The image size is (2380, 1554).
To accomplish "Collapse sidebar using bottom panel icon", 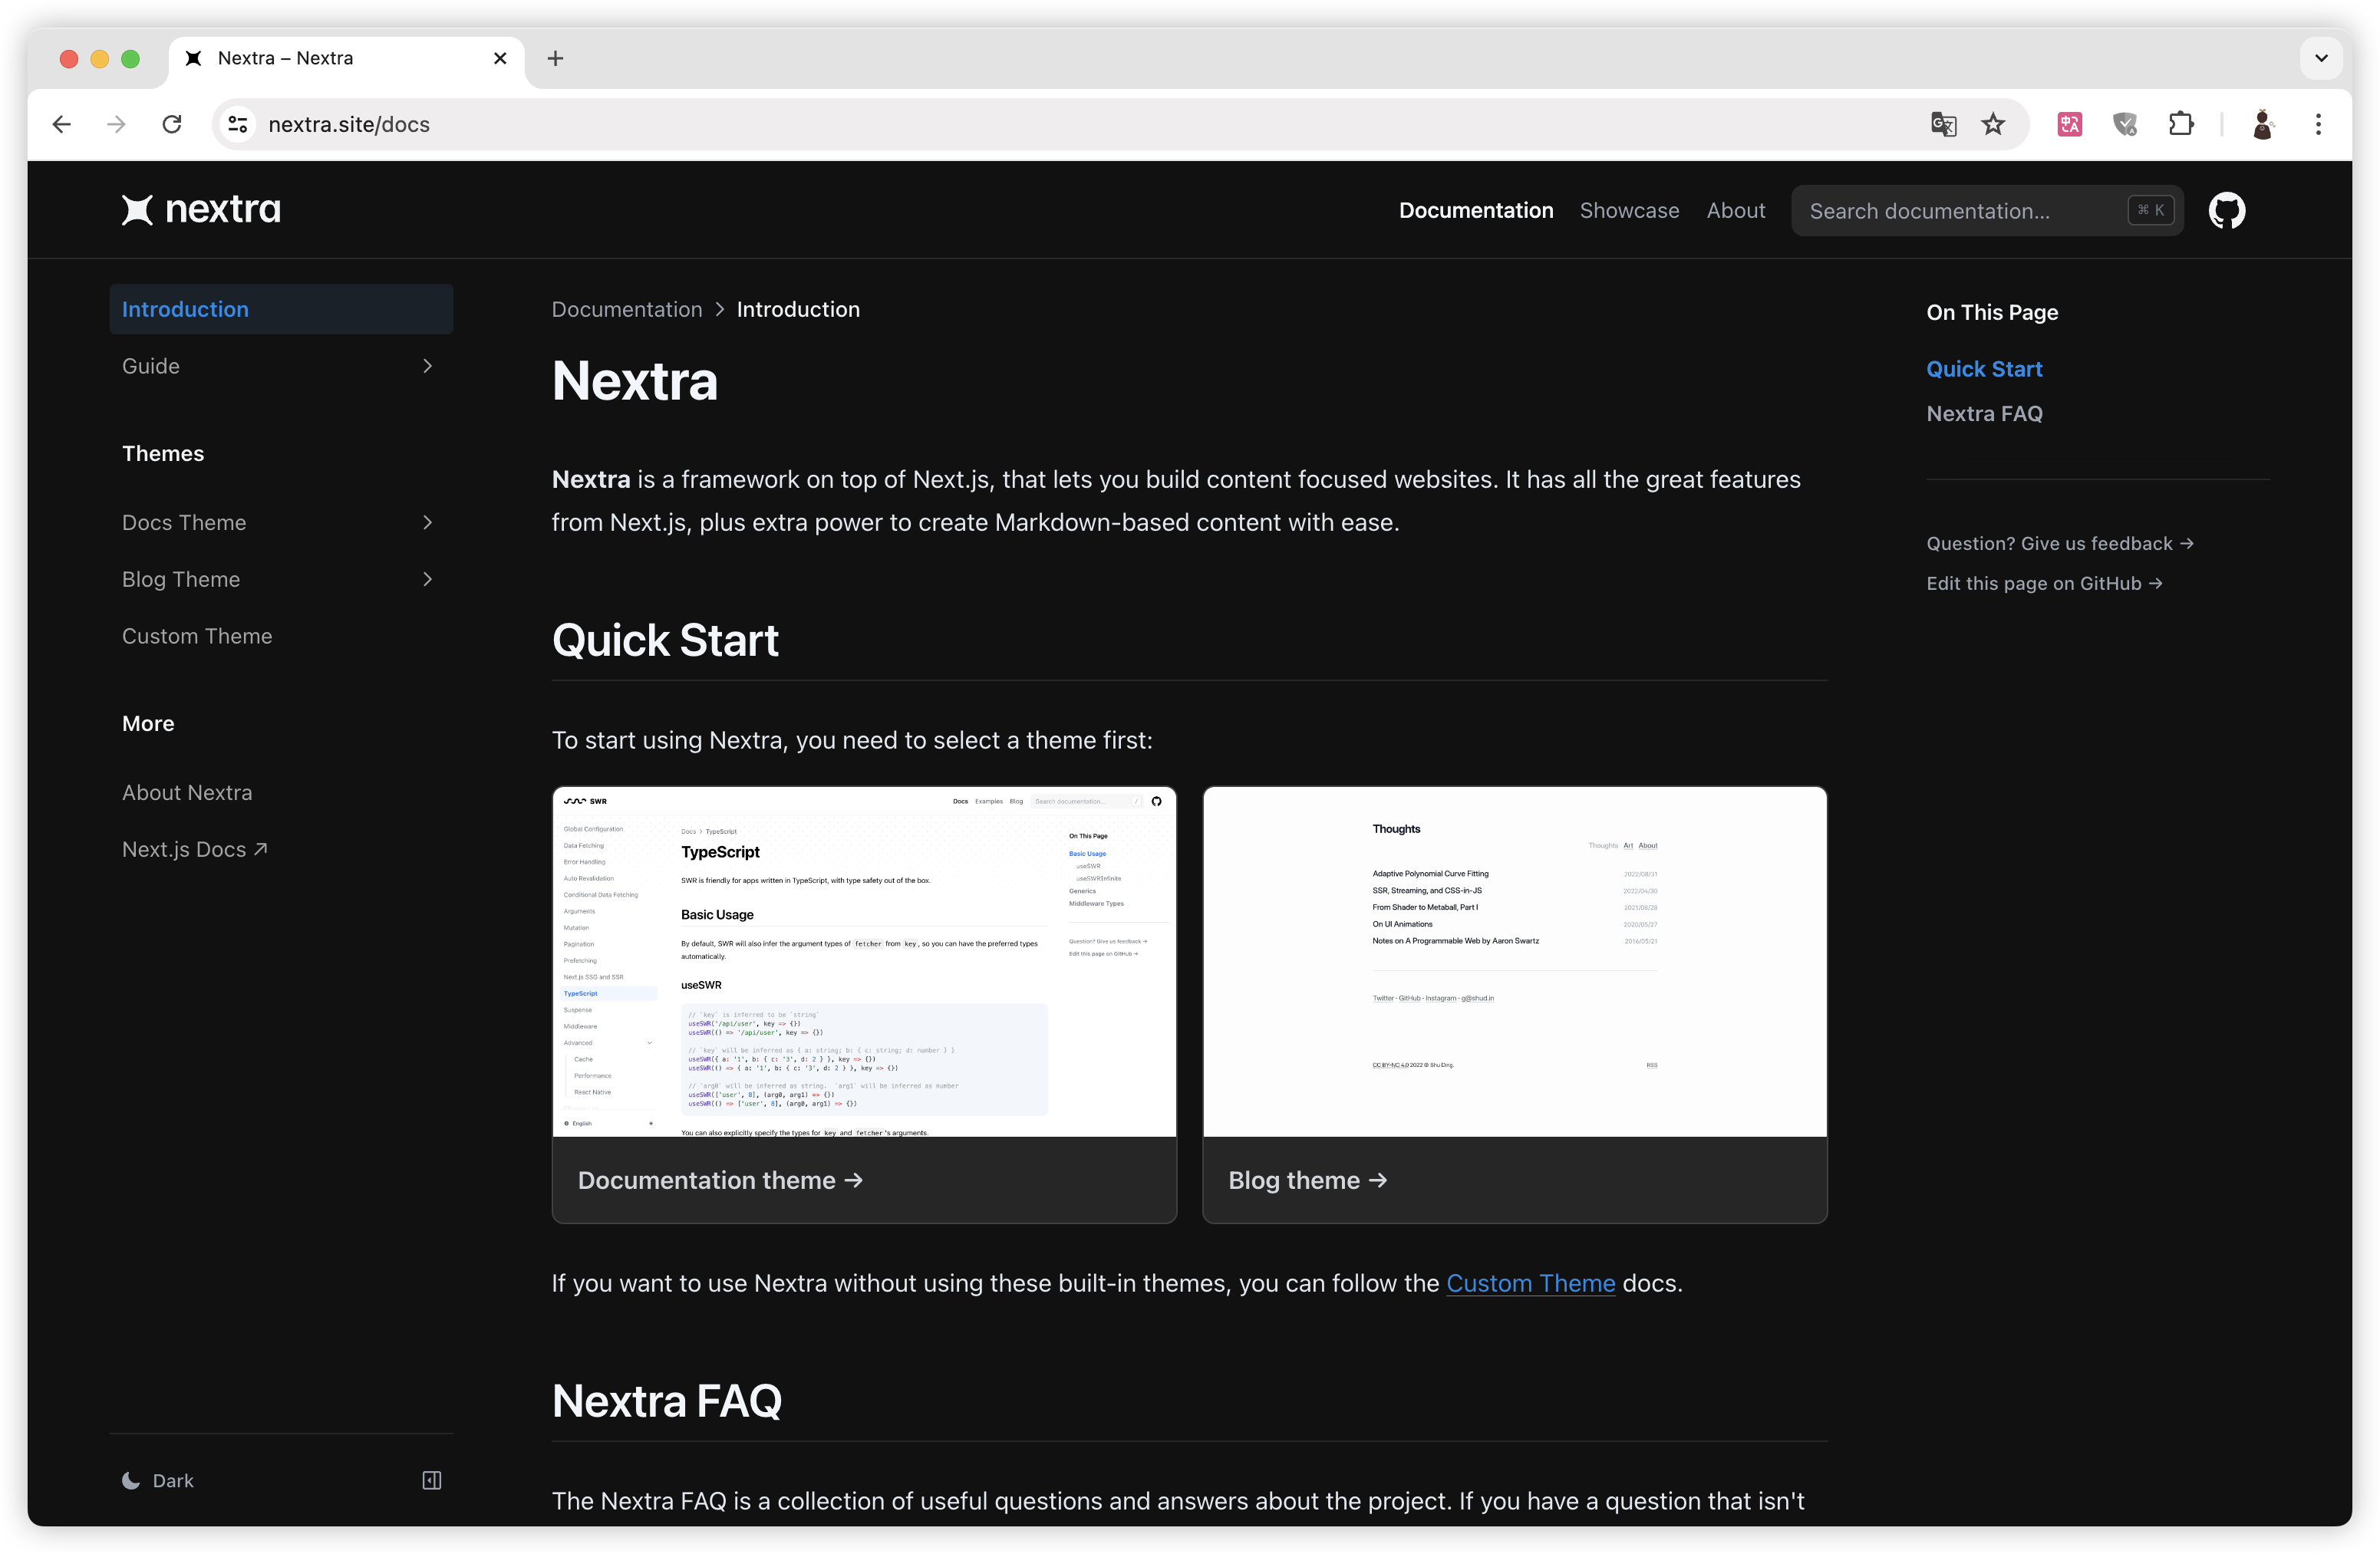I will (432, 1480).
